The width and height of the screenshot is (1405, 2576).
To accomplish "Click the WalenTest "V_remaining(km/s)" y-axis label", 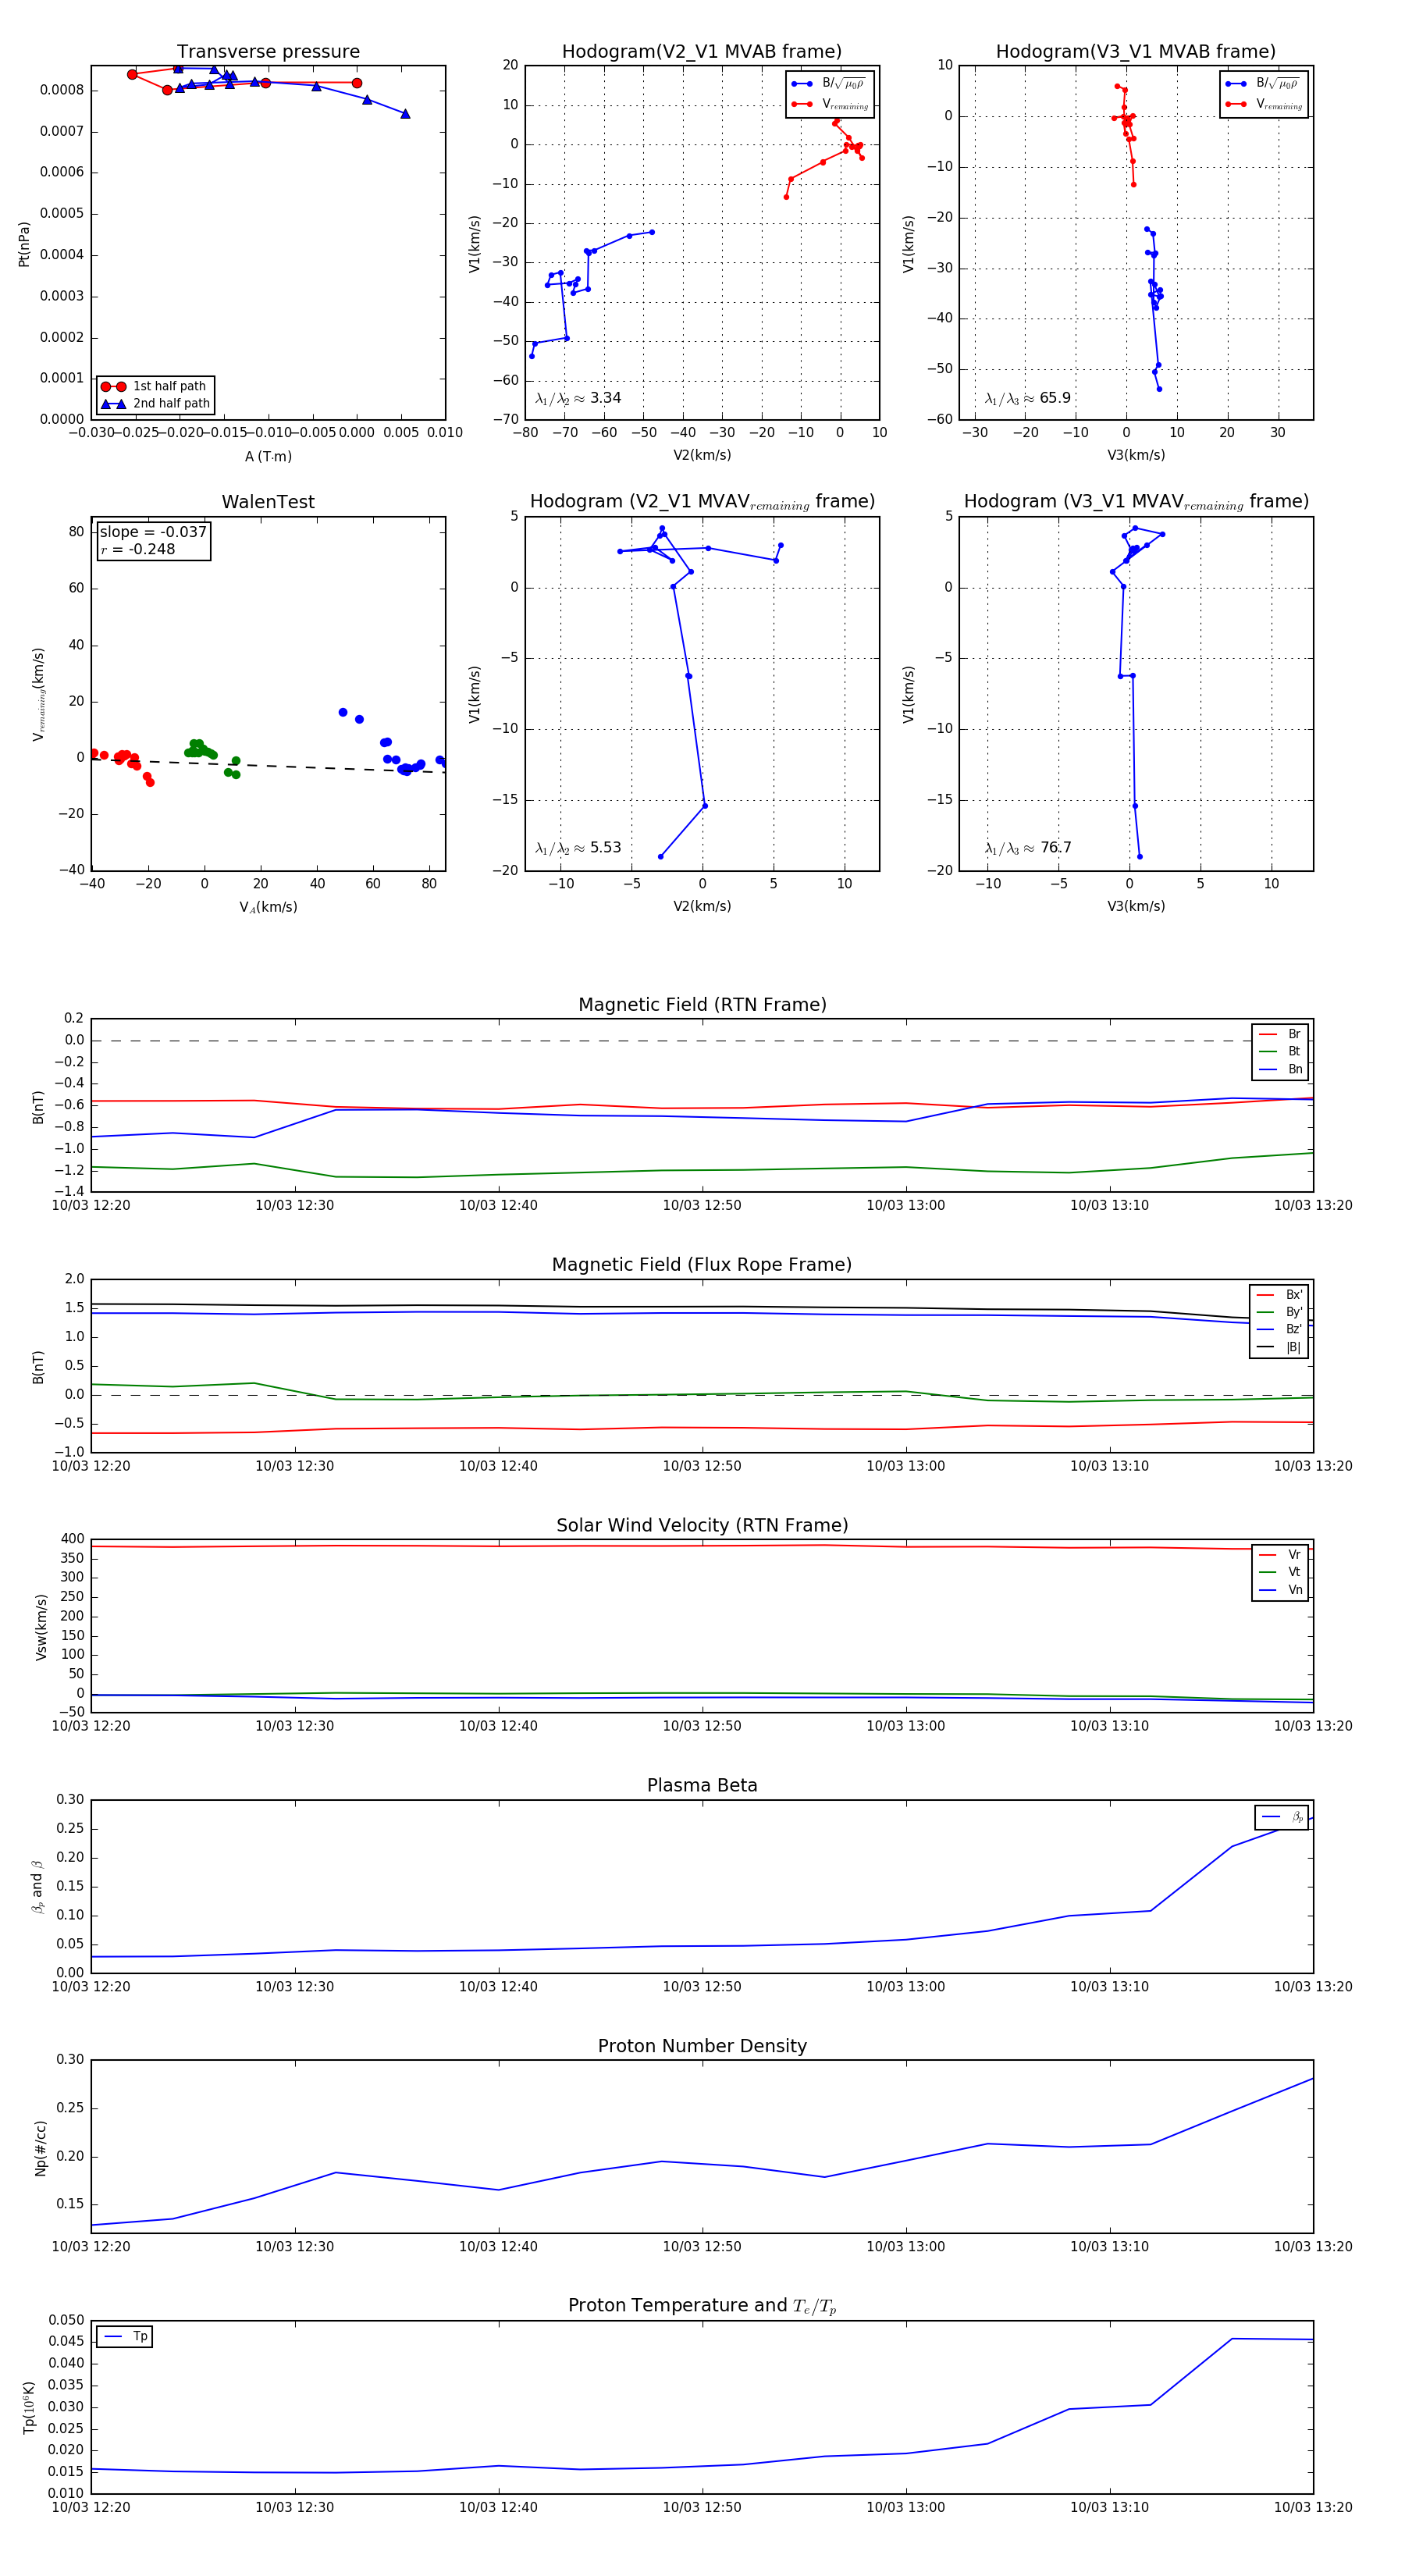I will [x=39, y=693].
